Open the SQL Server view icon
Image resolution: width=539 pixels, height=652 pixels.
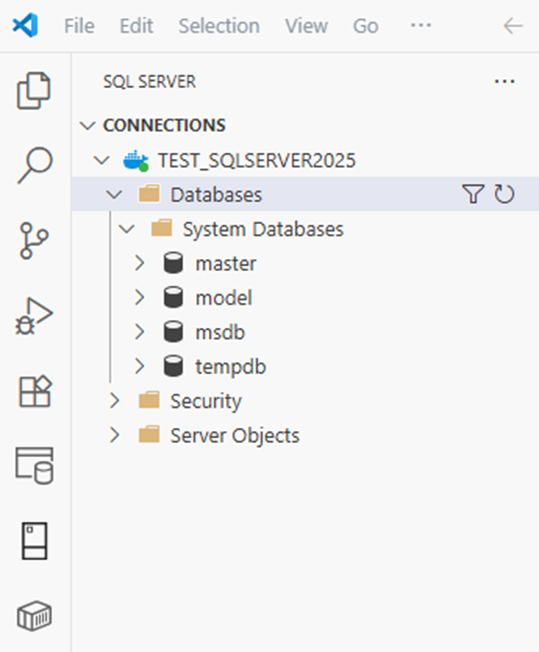35,466
